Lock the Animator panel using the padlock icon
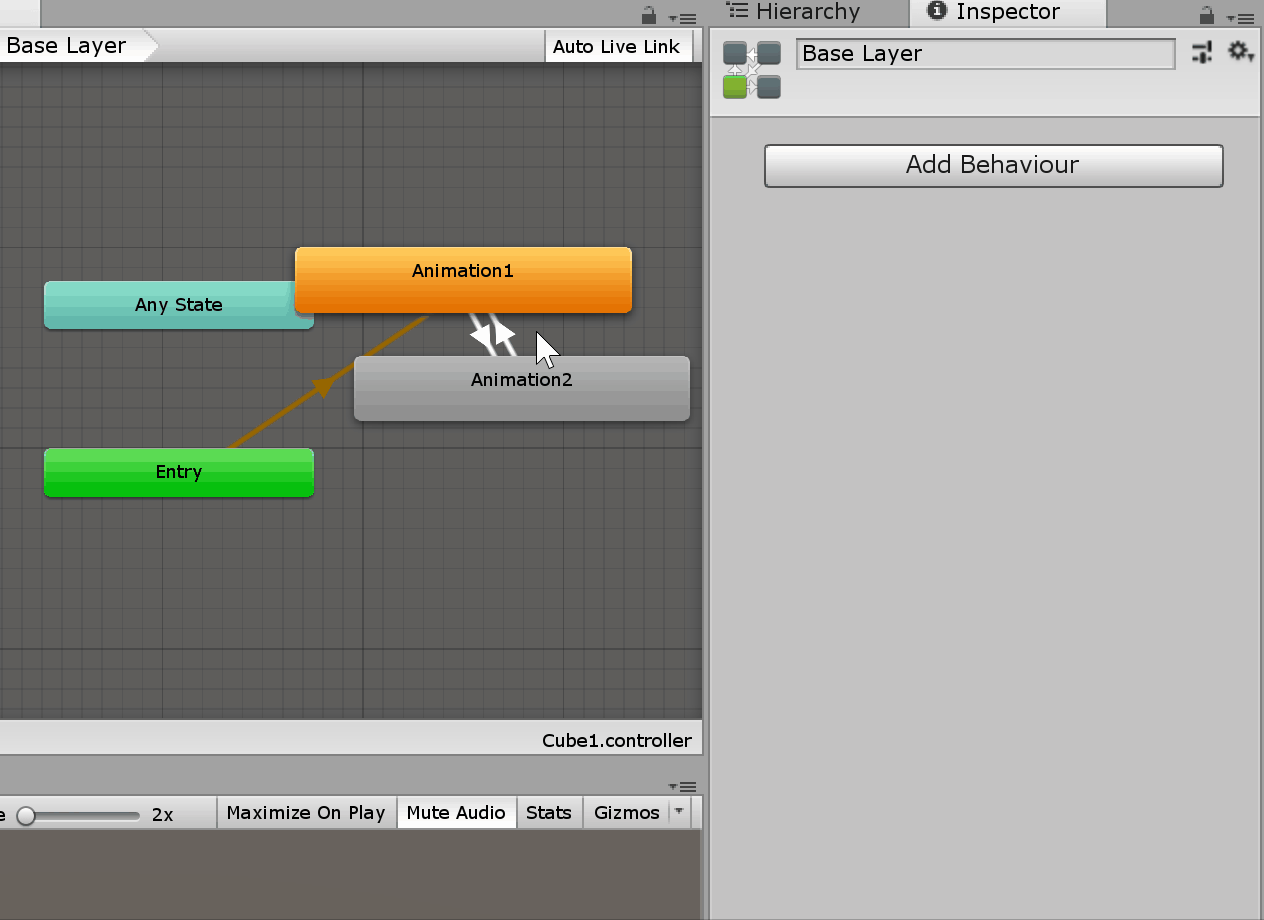The height and width of the screenshot is (920, 1264). [x=649, y=15]
